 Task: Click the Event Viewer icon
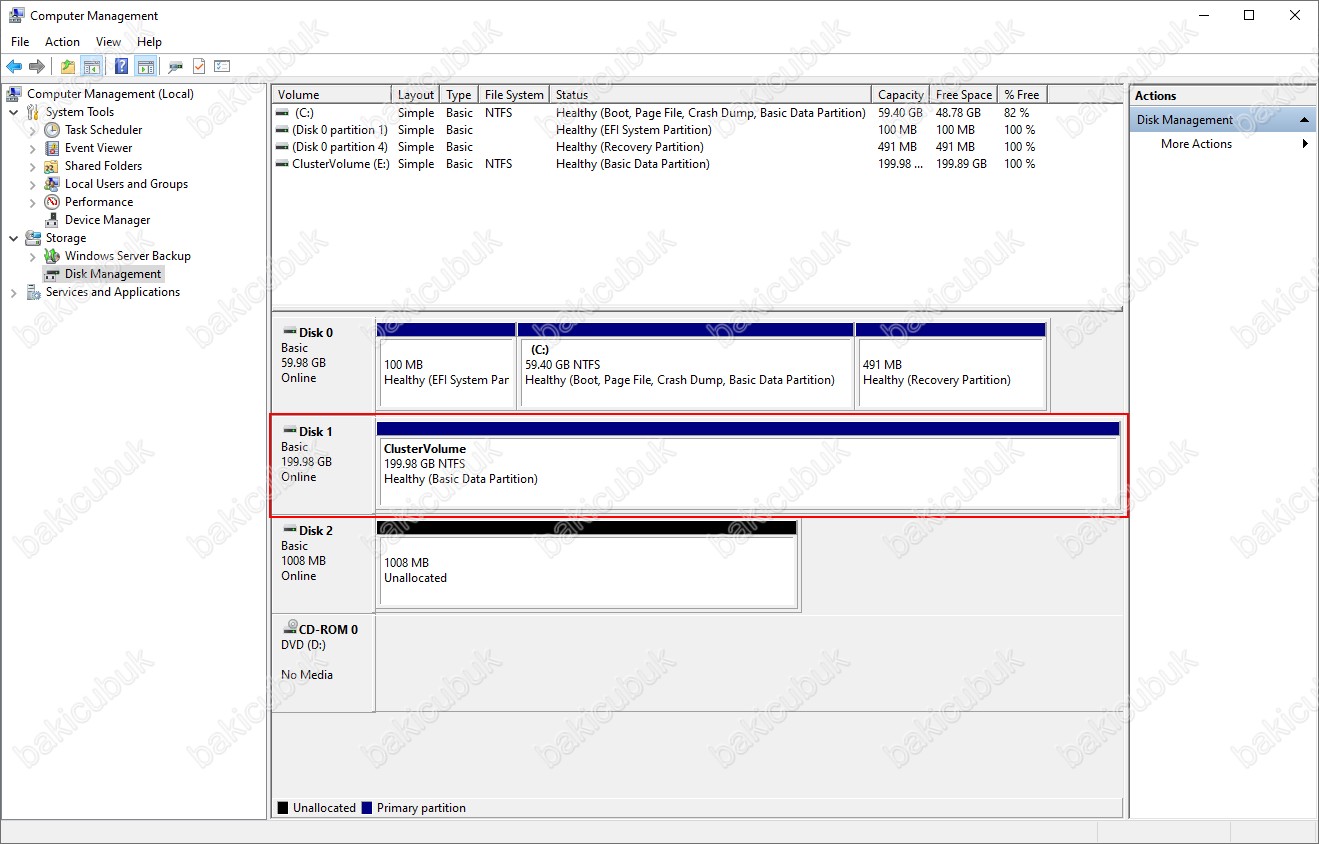pos(52,148)
